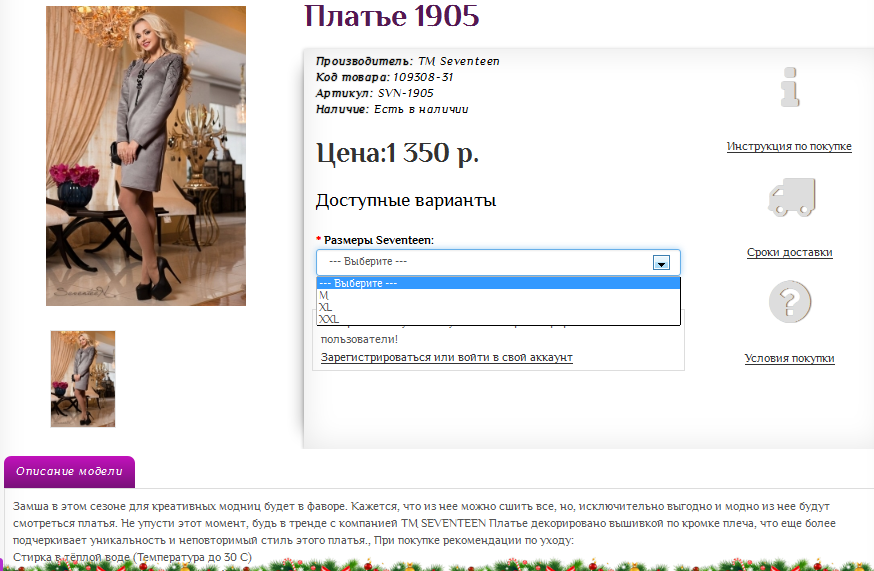The image size is (874, 571).
Task: Click the Производитель: TM Seventeen text
Action: point(407,61)
